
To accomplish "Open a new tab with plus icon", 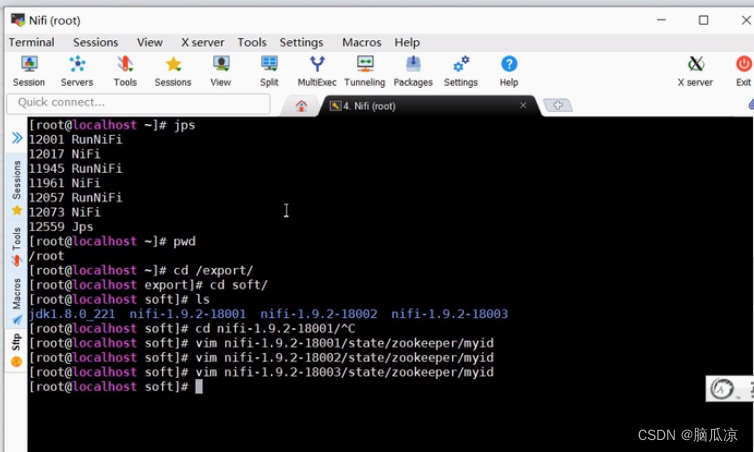I will pyautogui.click(x=558, y=105).
